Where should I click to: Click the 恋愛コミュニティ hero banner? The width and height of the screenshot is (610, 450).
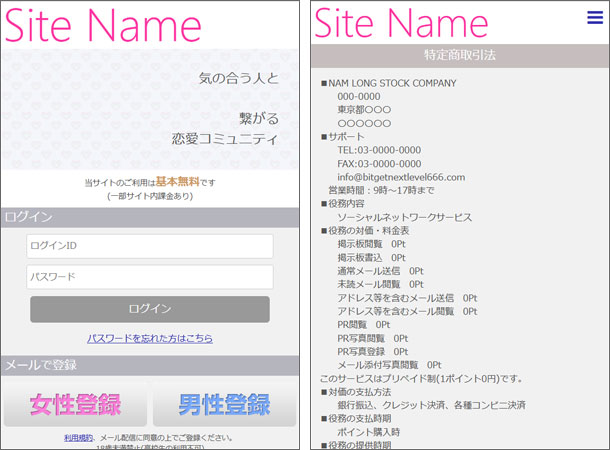pos(150,108)
